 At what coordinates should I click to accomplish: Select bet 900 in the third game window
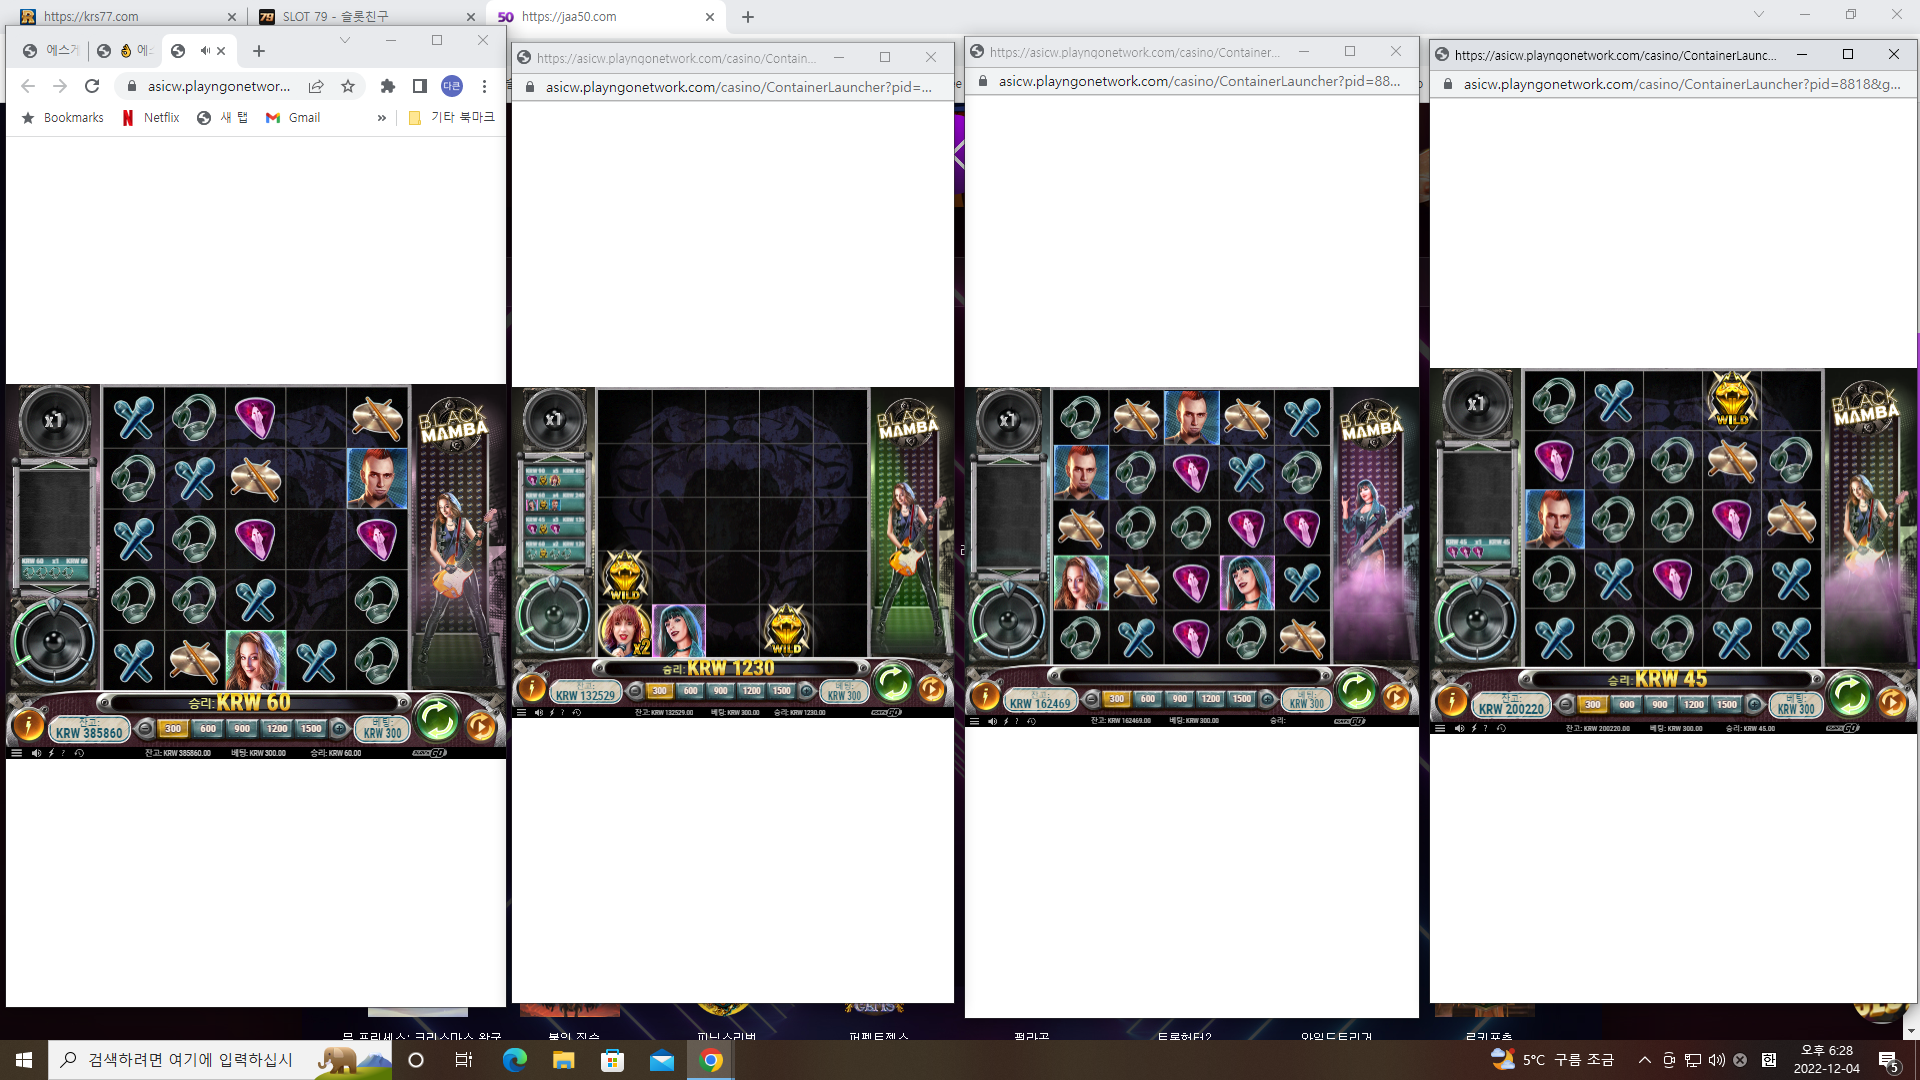[x=1180, y=699]
